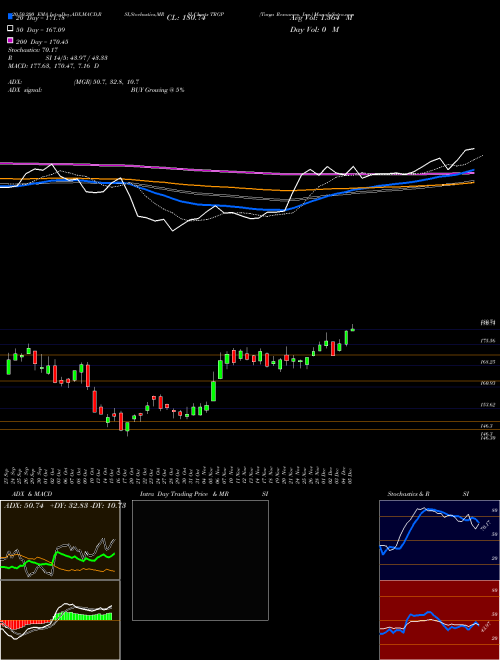Click the 'BUY Growing @ 5%' ADX signal text

click(x=157, y=90)
